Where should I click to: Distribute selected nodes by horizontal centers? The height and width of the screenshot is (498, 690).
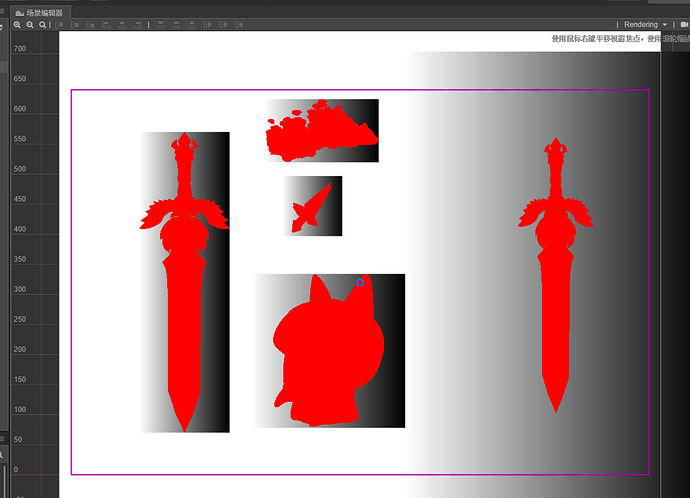224,25
